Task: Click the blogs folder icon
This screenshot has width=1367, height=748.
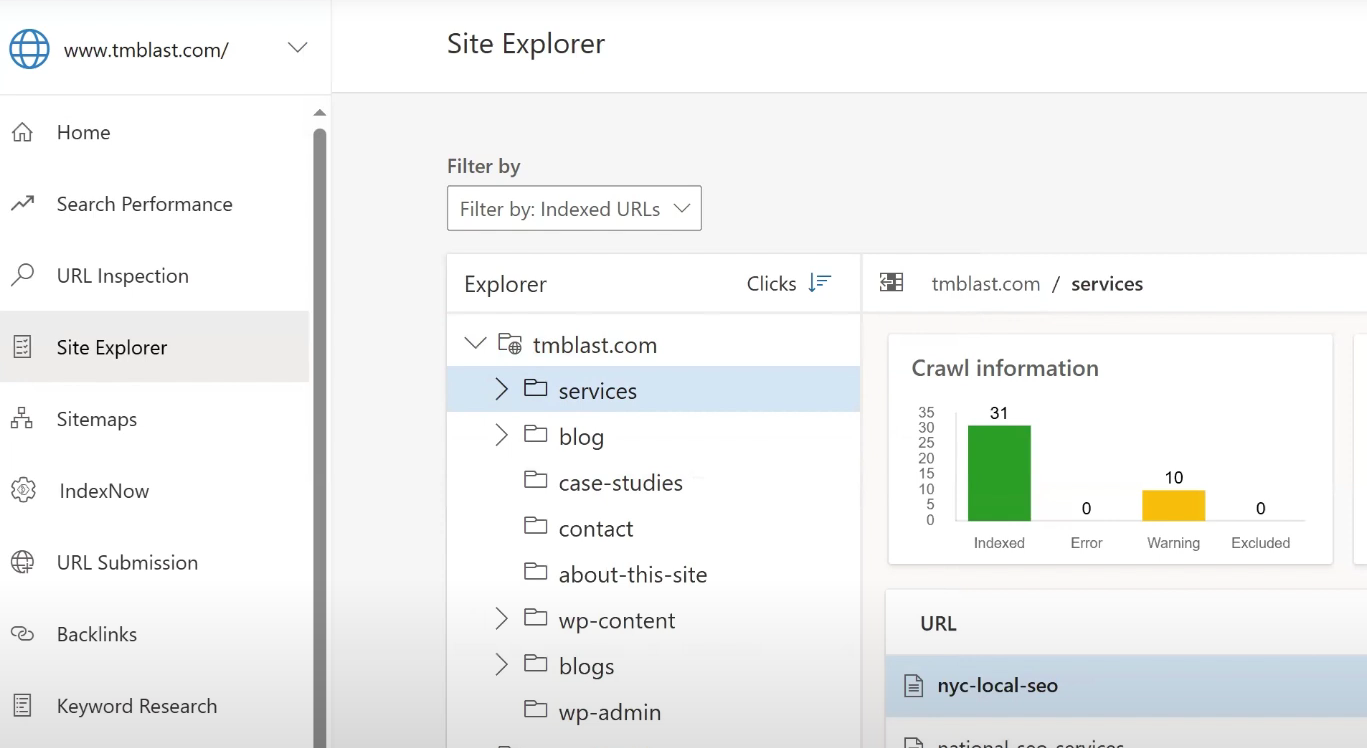Action: [x=536, y=664]
